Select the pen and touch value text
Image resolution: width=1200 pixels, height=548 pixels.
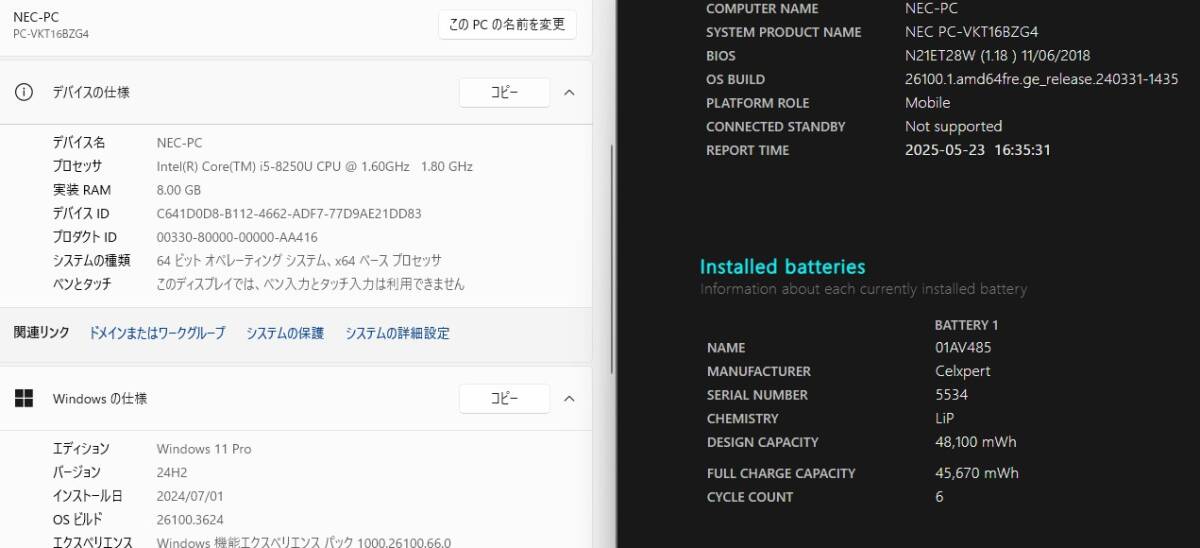(x=311, y=284)
